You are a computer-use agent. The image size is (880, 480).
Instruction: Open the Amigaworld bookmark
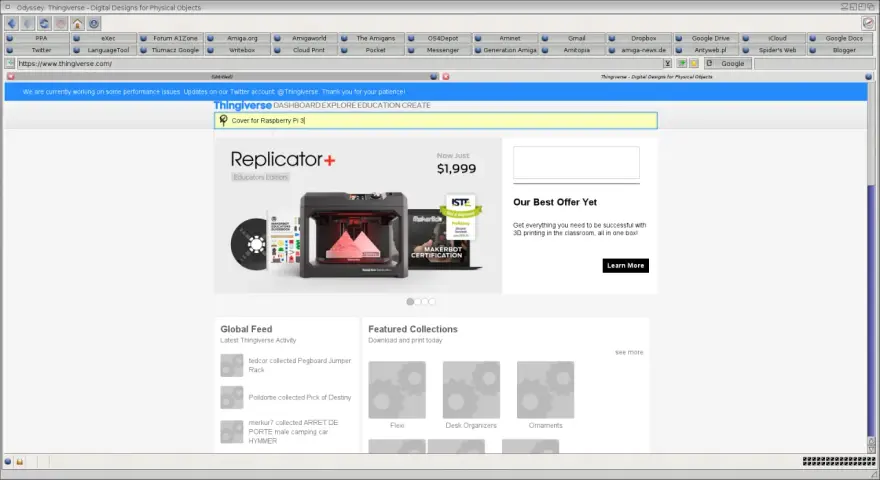(304, 38)
